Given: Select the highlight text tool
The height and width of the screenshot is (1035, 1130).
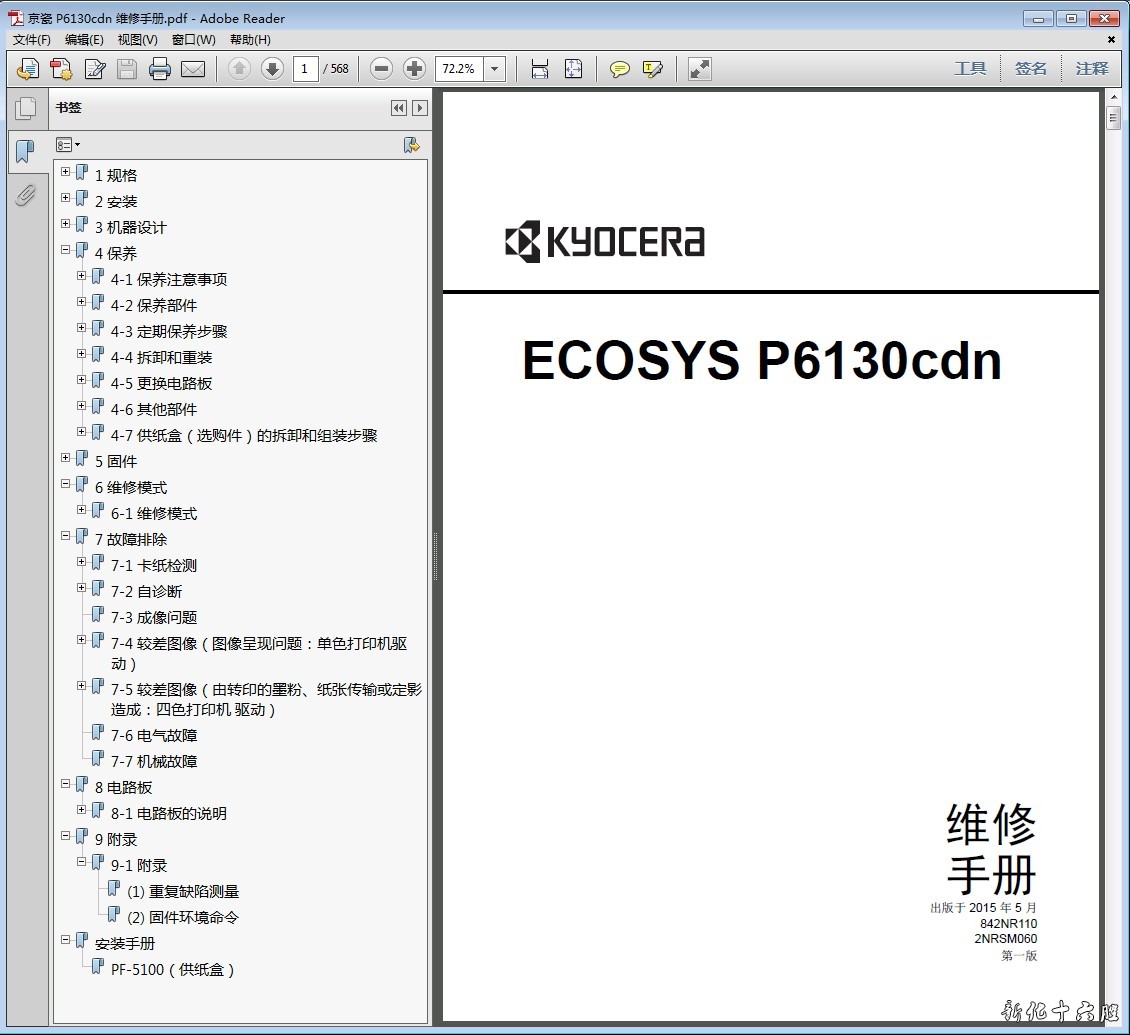Looking at the screenshot, I should [653, 69].
